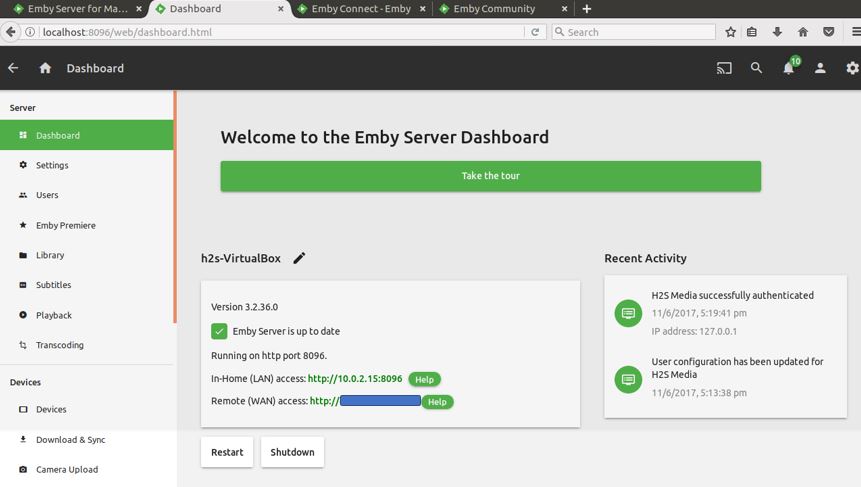This screenshot has width=861, height=487.
Task: Open the settings gear in Emby header
Action: tap(852, 68)
